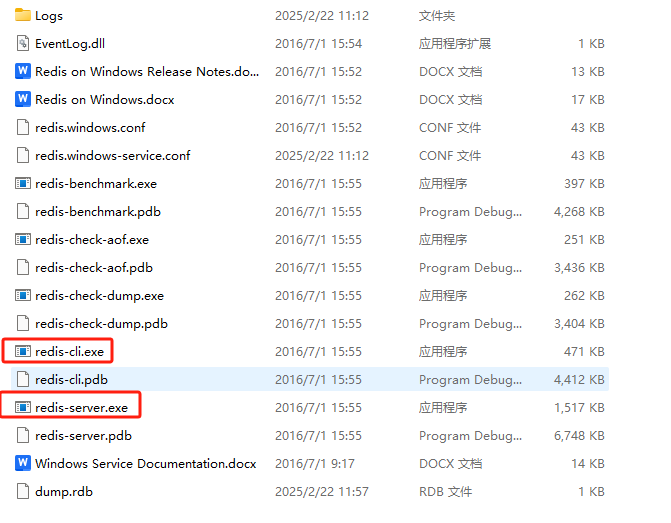Click redis-check-aof.exe application icon

23,239
